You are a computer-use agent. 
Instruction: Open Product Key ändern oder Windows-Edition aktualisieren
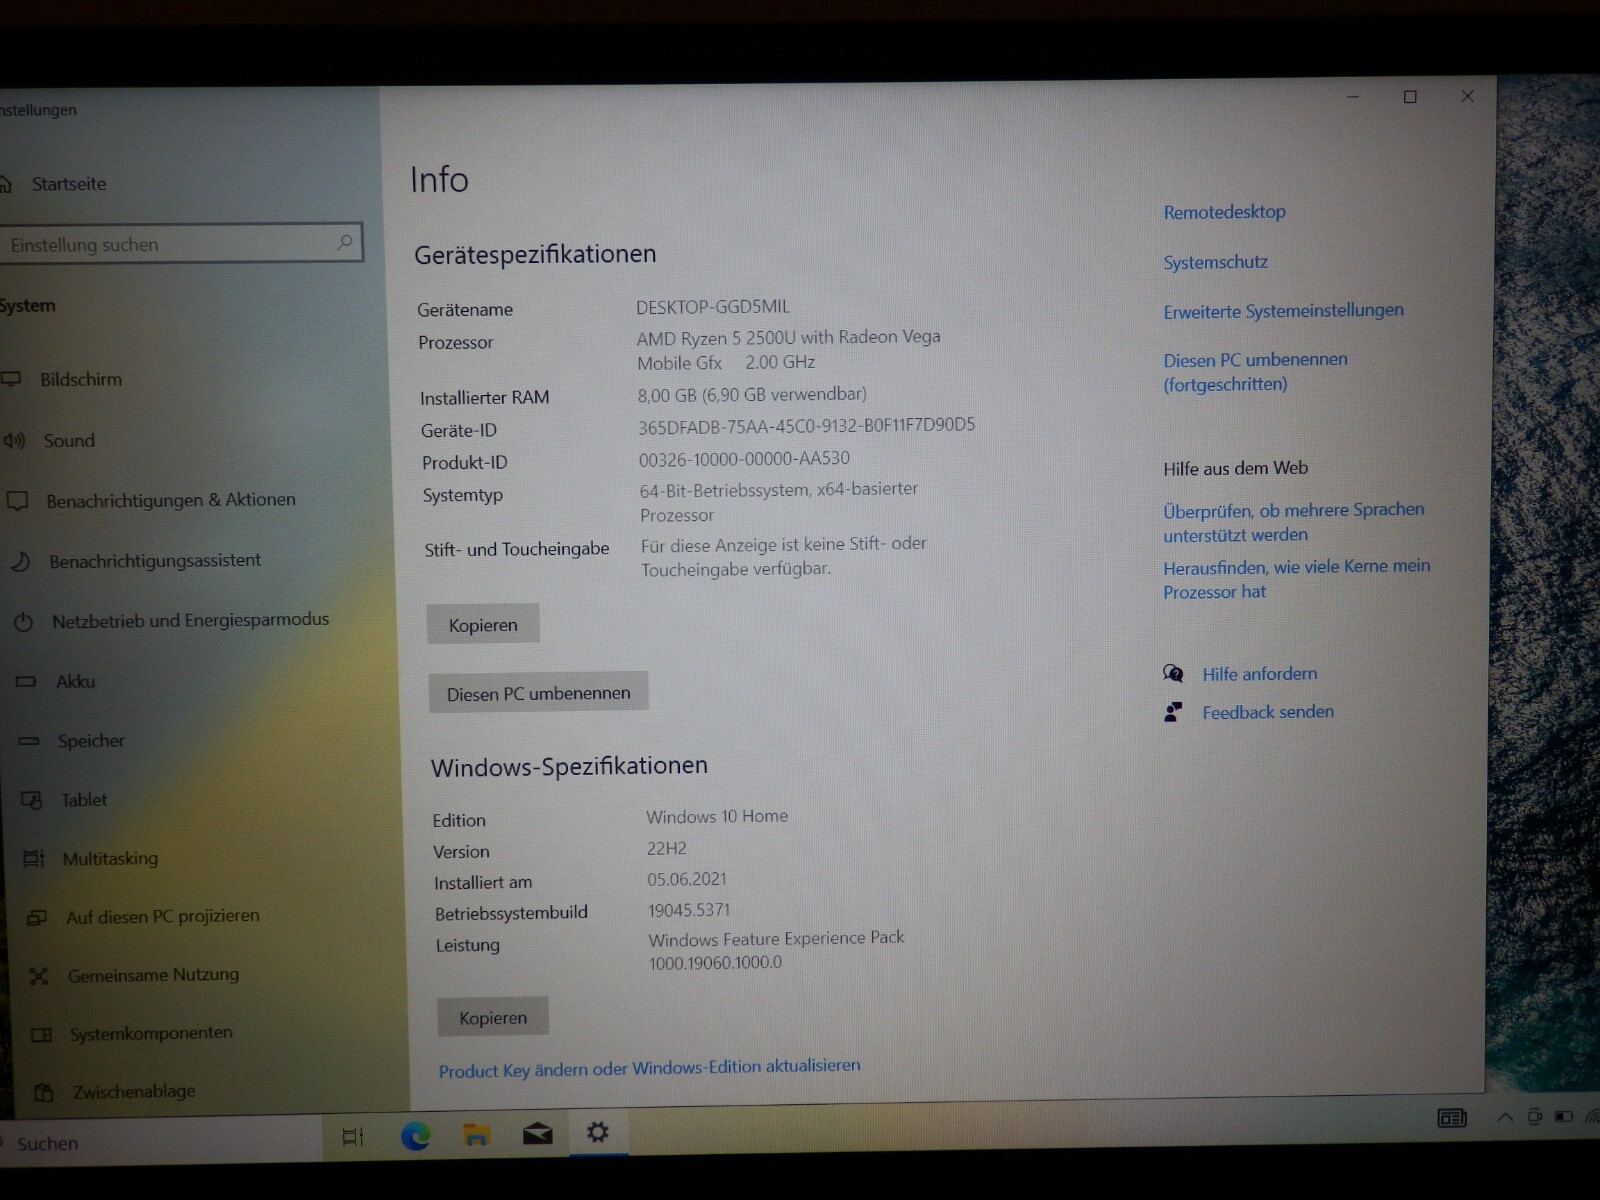click(649, 1068)
